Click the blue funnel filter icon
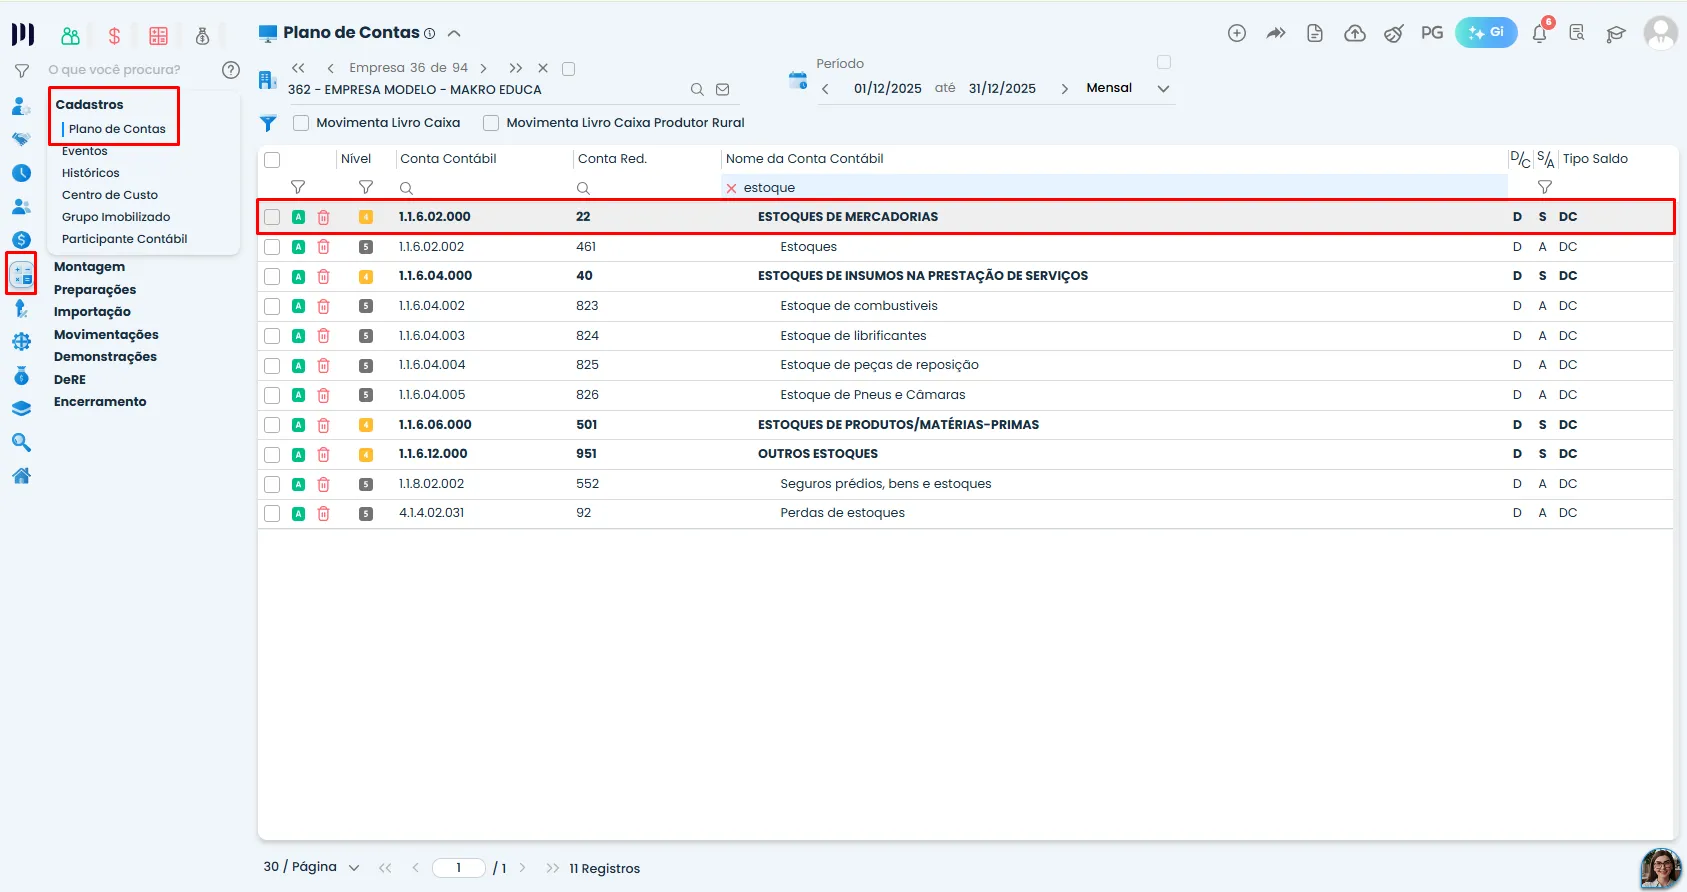This screenshot has width=1687, height=892. pyautogui.click(x=268, y=123)
